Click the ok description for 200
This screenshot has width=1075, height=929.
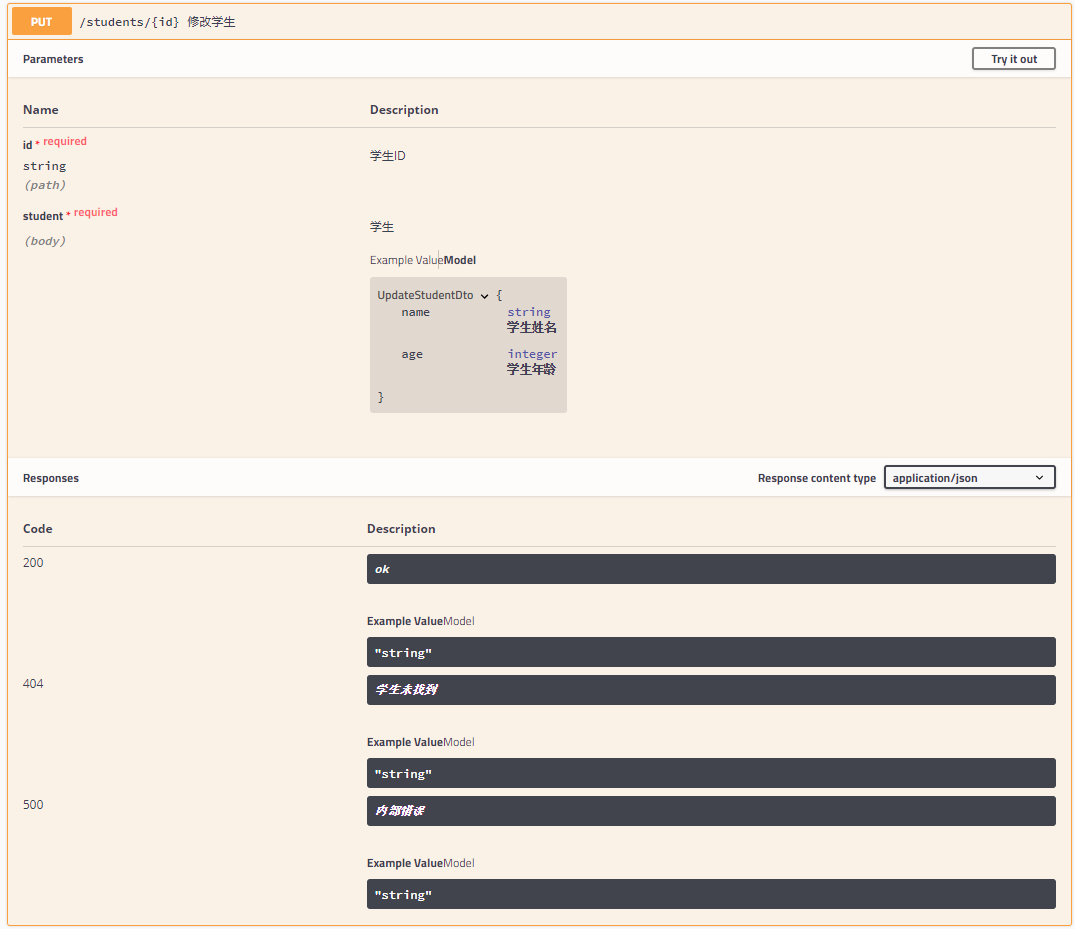[711, 569]
